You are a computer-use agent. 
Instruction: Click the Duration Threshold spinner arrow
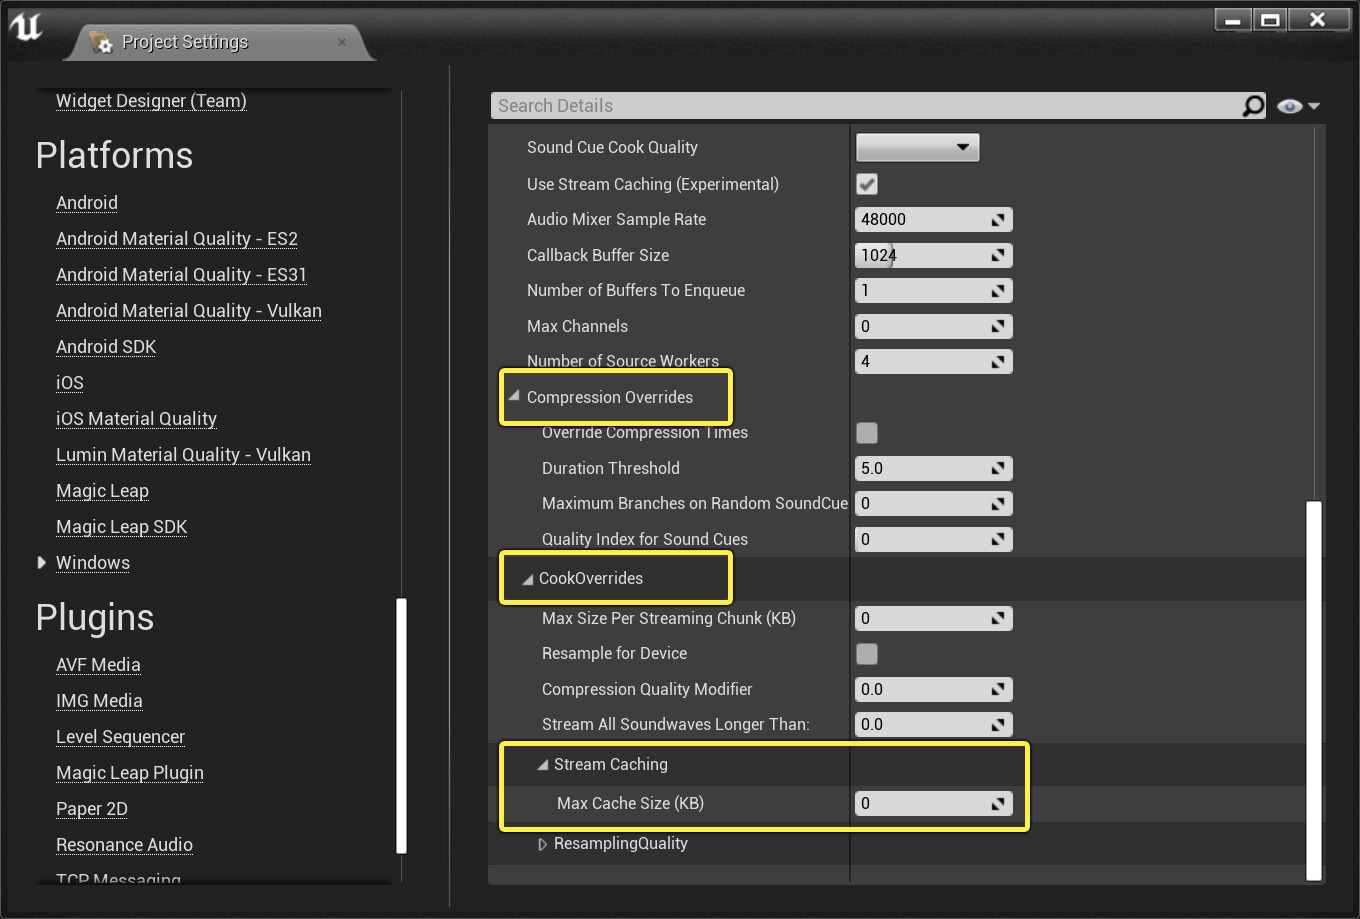coord(997,469)
